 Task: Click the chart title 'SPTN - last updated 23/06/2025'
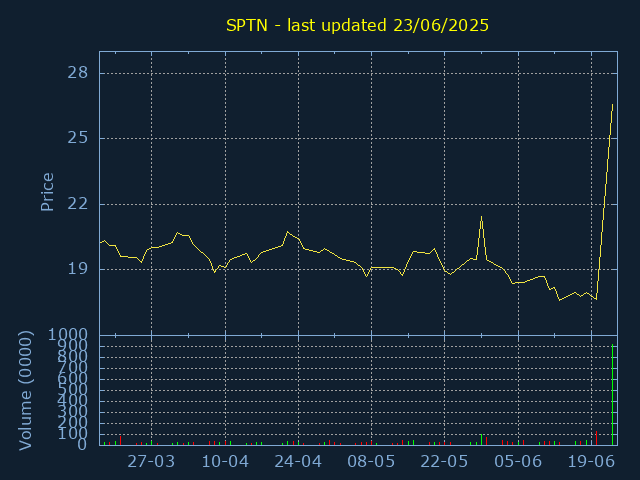pos(357,25)
